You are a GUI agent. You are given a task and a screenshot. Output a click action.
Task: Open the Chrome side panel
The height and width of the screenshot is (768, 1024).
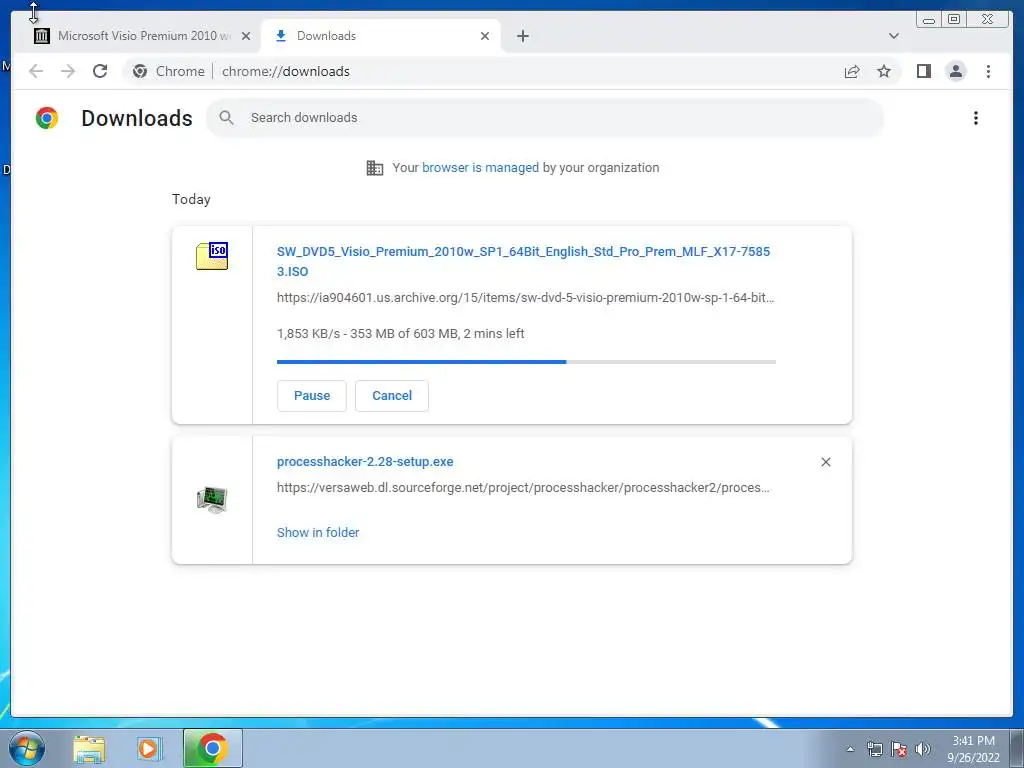point(923,71)
